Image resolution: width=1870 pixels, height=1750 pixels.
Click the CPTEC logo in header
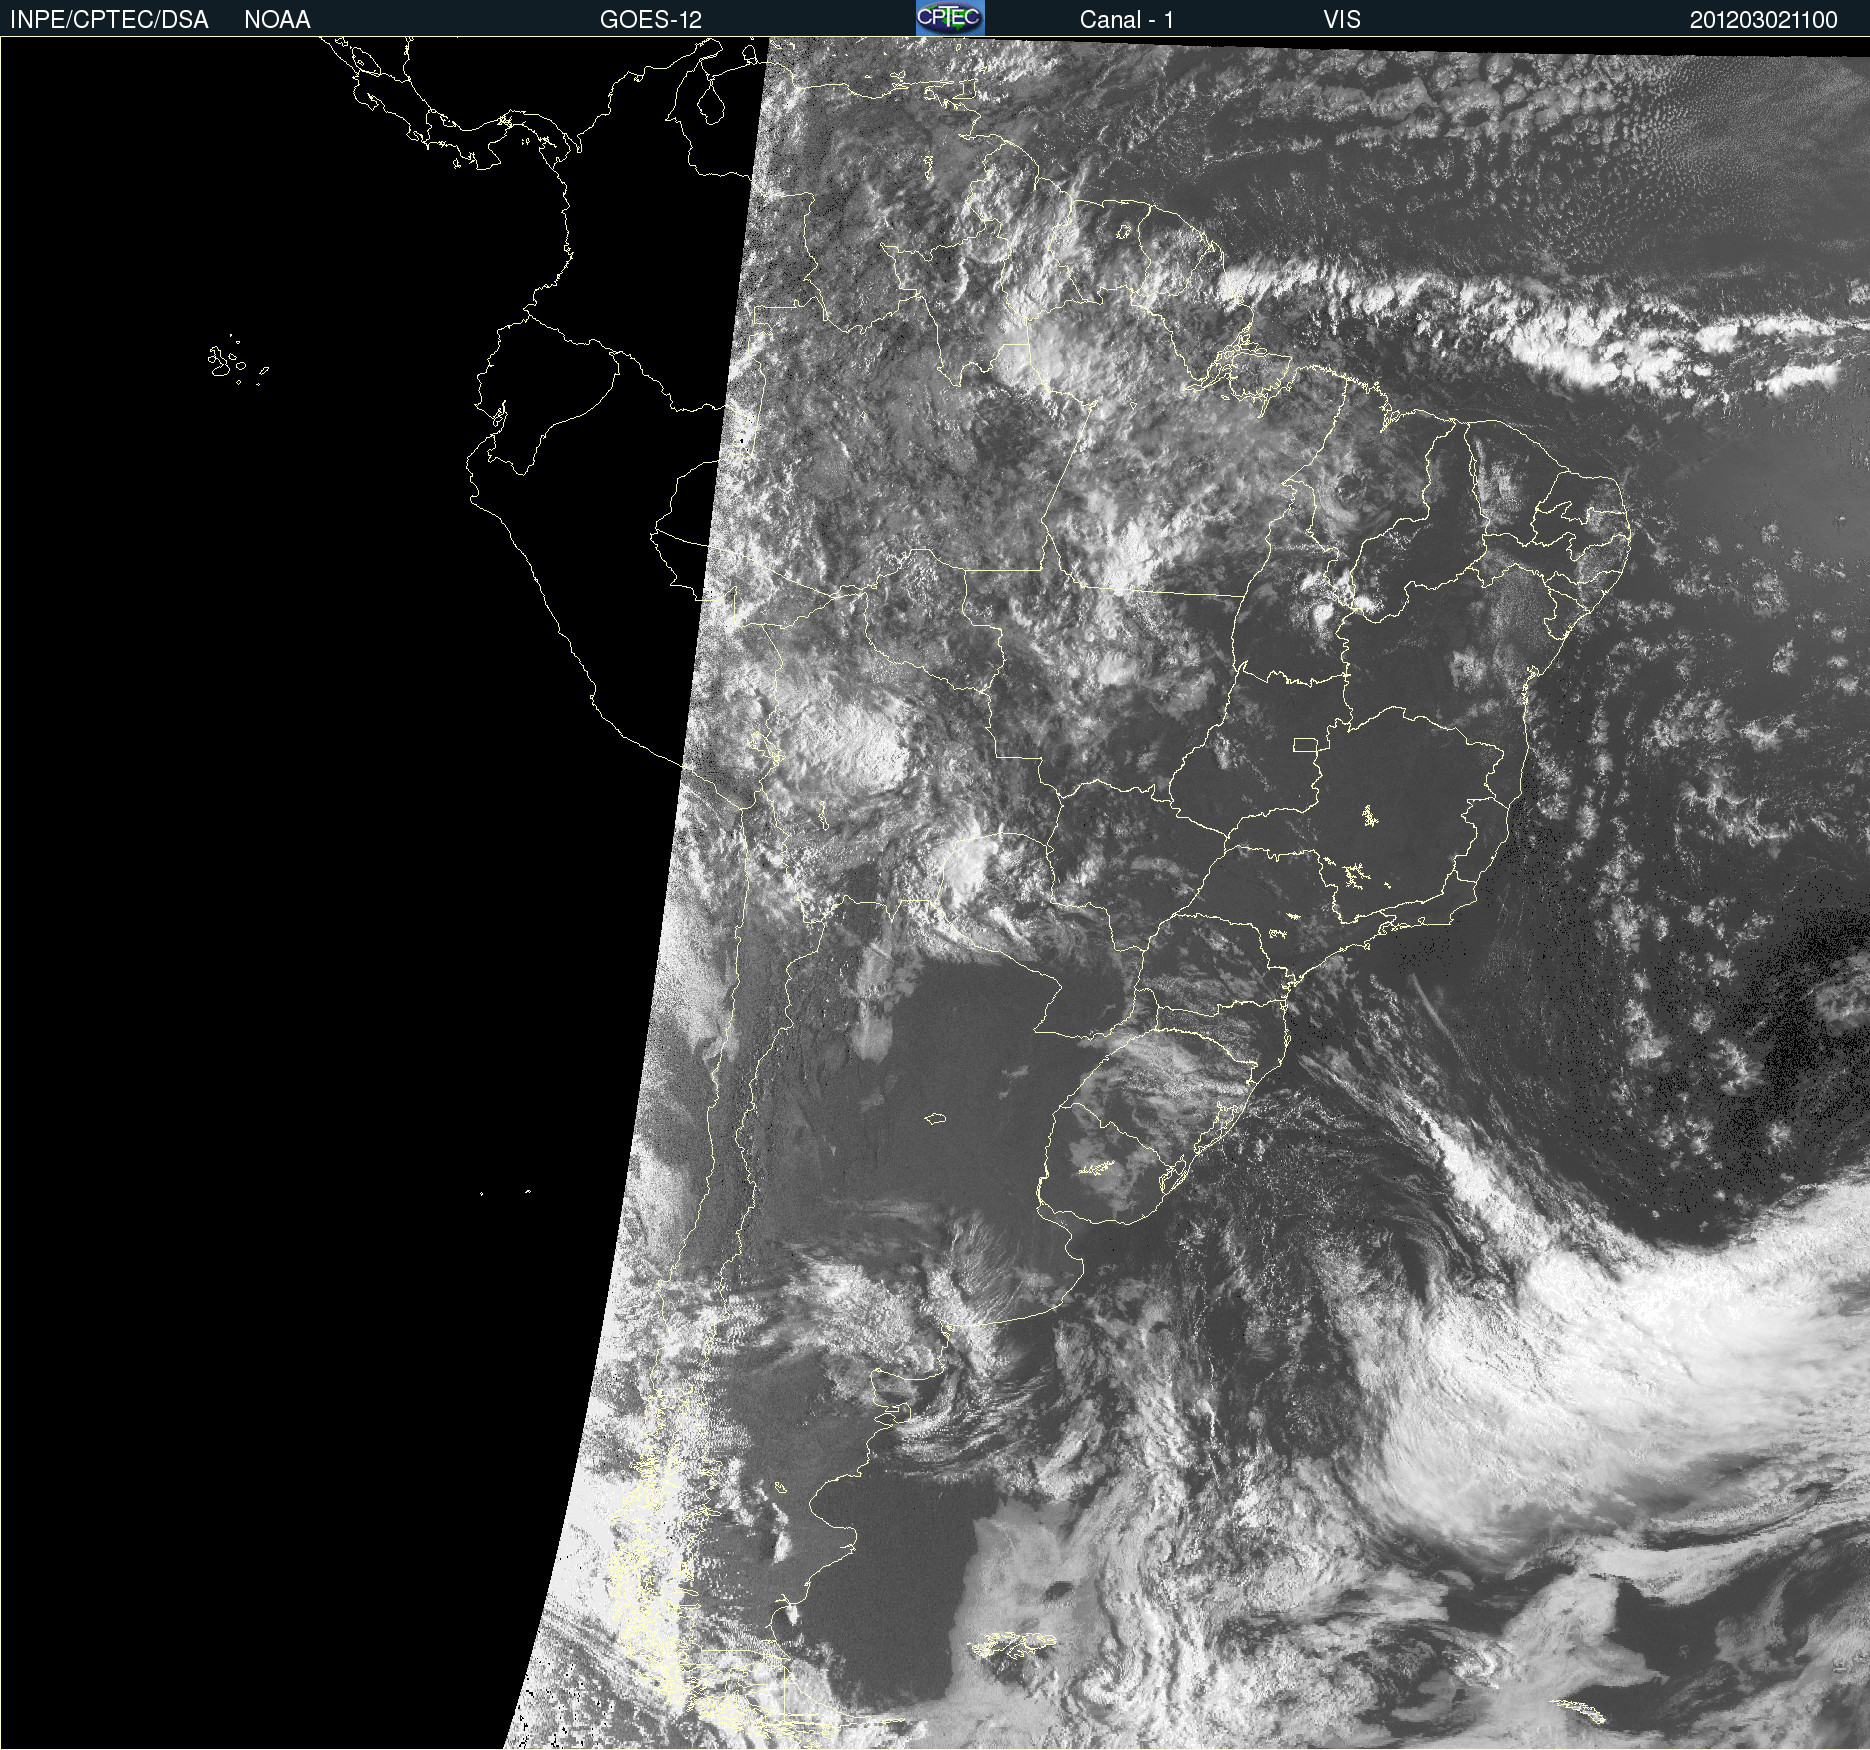pos(950,18)
